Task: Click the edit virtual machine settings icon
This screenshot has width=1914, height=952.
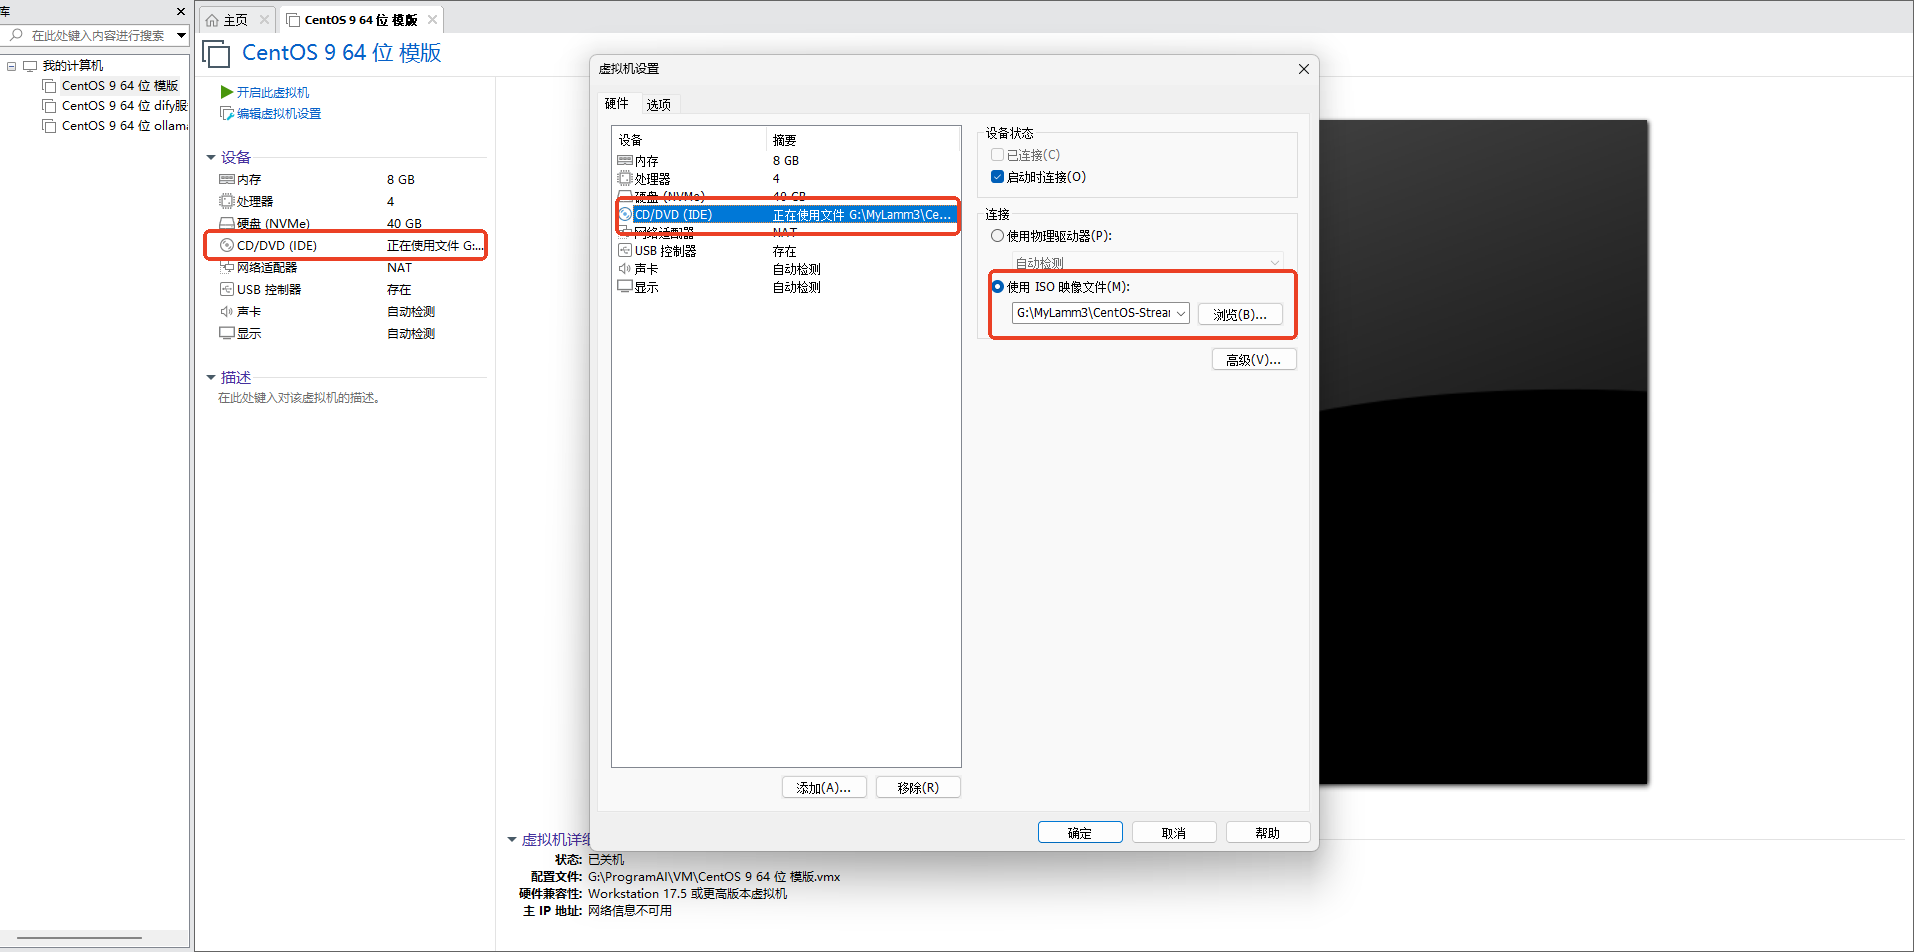Action: 227,113
